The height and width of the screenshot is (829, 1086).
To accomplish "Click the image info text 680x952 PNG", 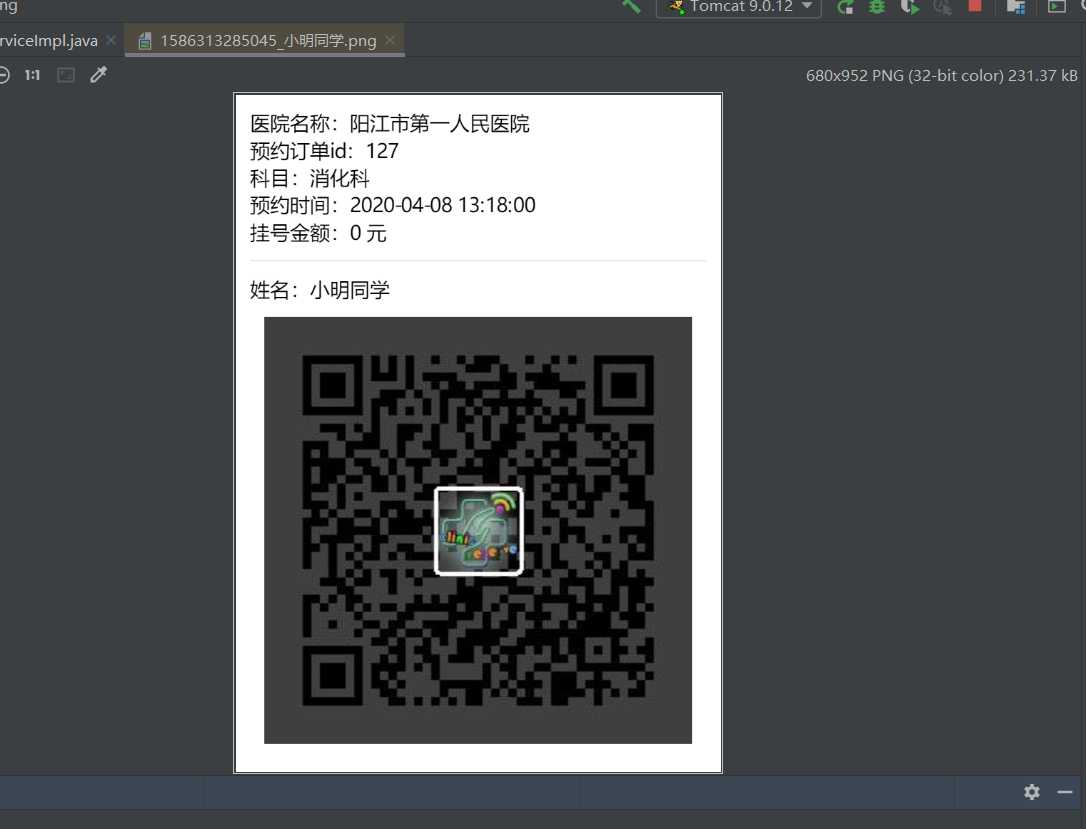I will click(x=941, y=75).
